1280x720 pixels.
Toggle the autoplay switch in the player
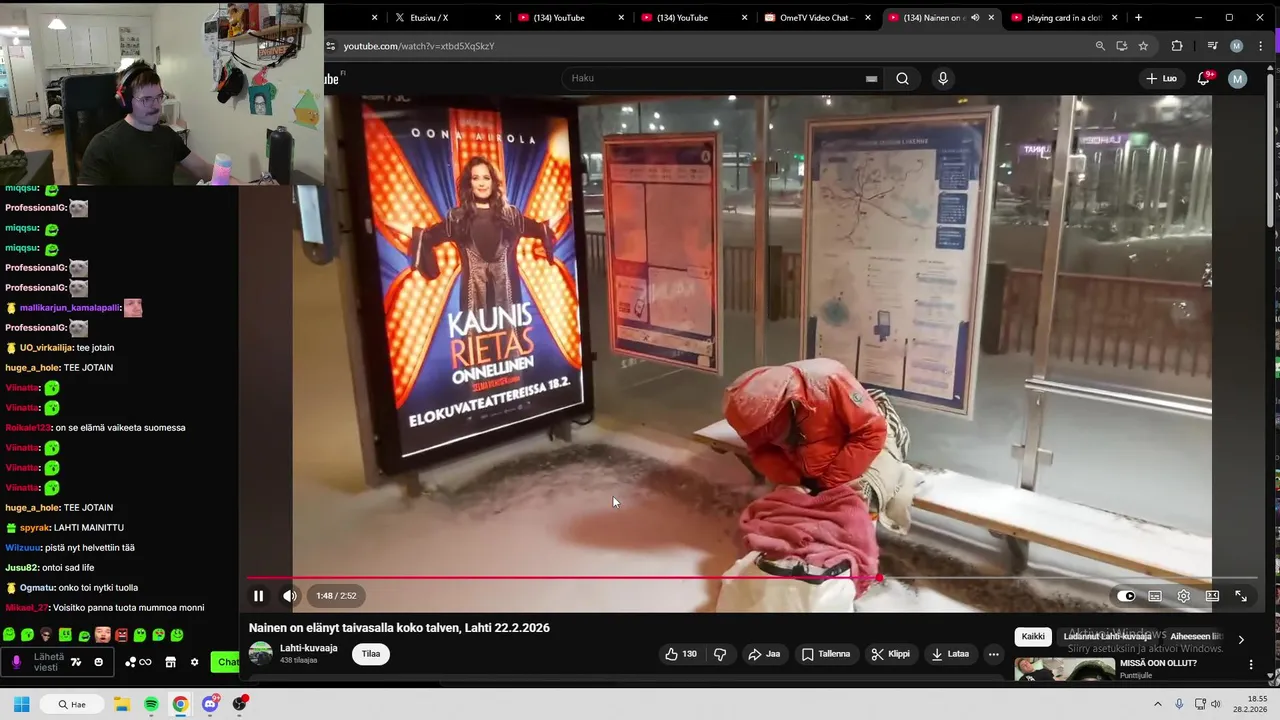[x=1127, y=596]
